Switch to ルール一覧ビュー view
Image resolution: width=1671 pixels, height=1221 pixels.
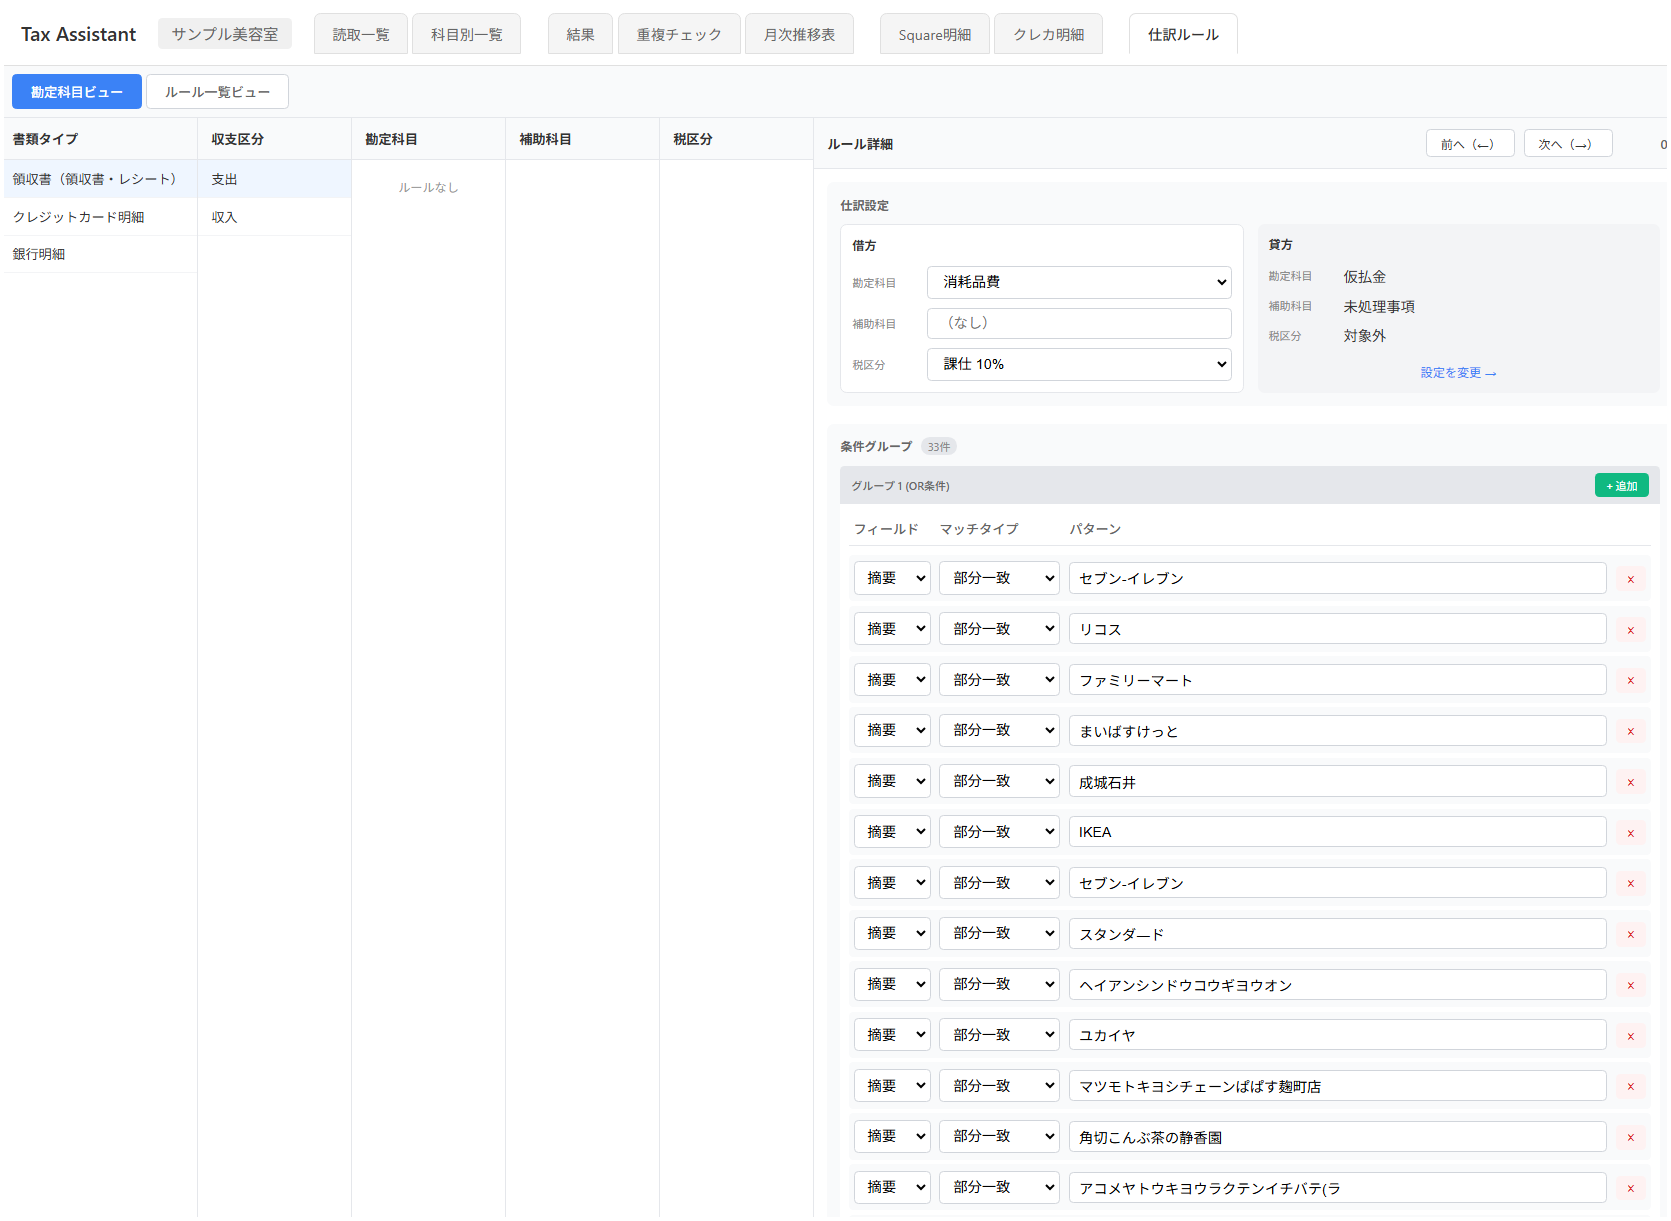(217, 92)
